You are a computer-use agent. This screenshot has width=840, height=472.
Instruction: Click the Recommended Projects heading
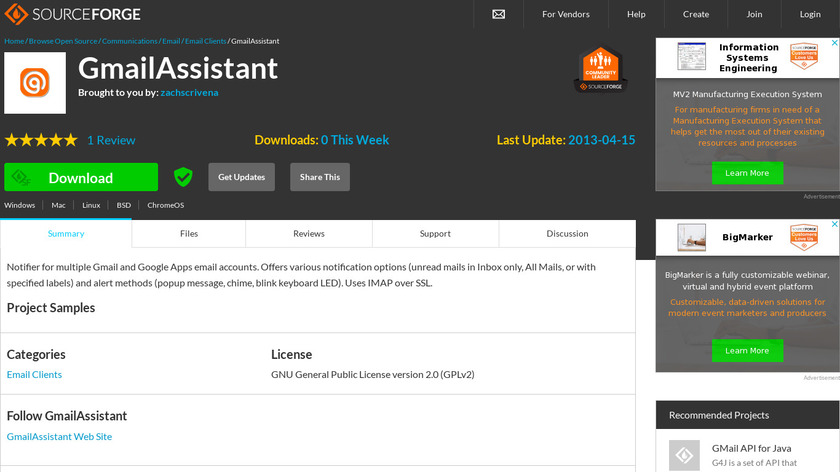[719, 415]
